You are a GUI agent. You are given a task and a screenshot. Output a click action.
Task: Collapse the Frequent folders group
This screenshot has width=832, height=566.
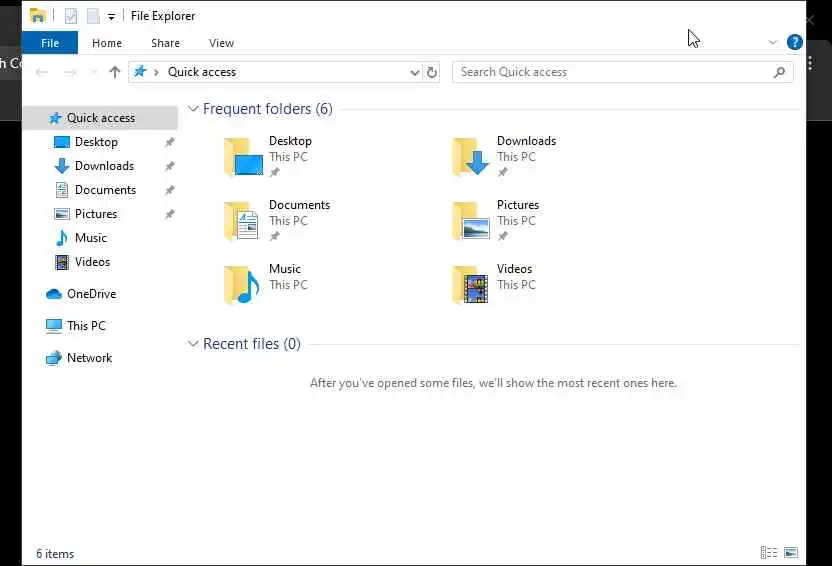[193, 109]
